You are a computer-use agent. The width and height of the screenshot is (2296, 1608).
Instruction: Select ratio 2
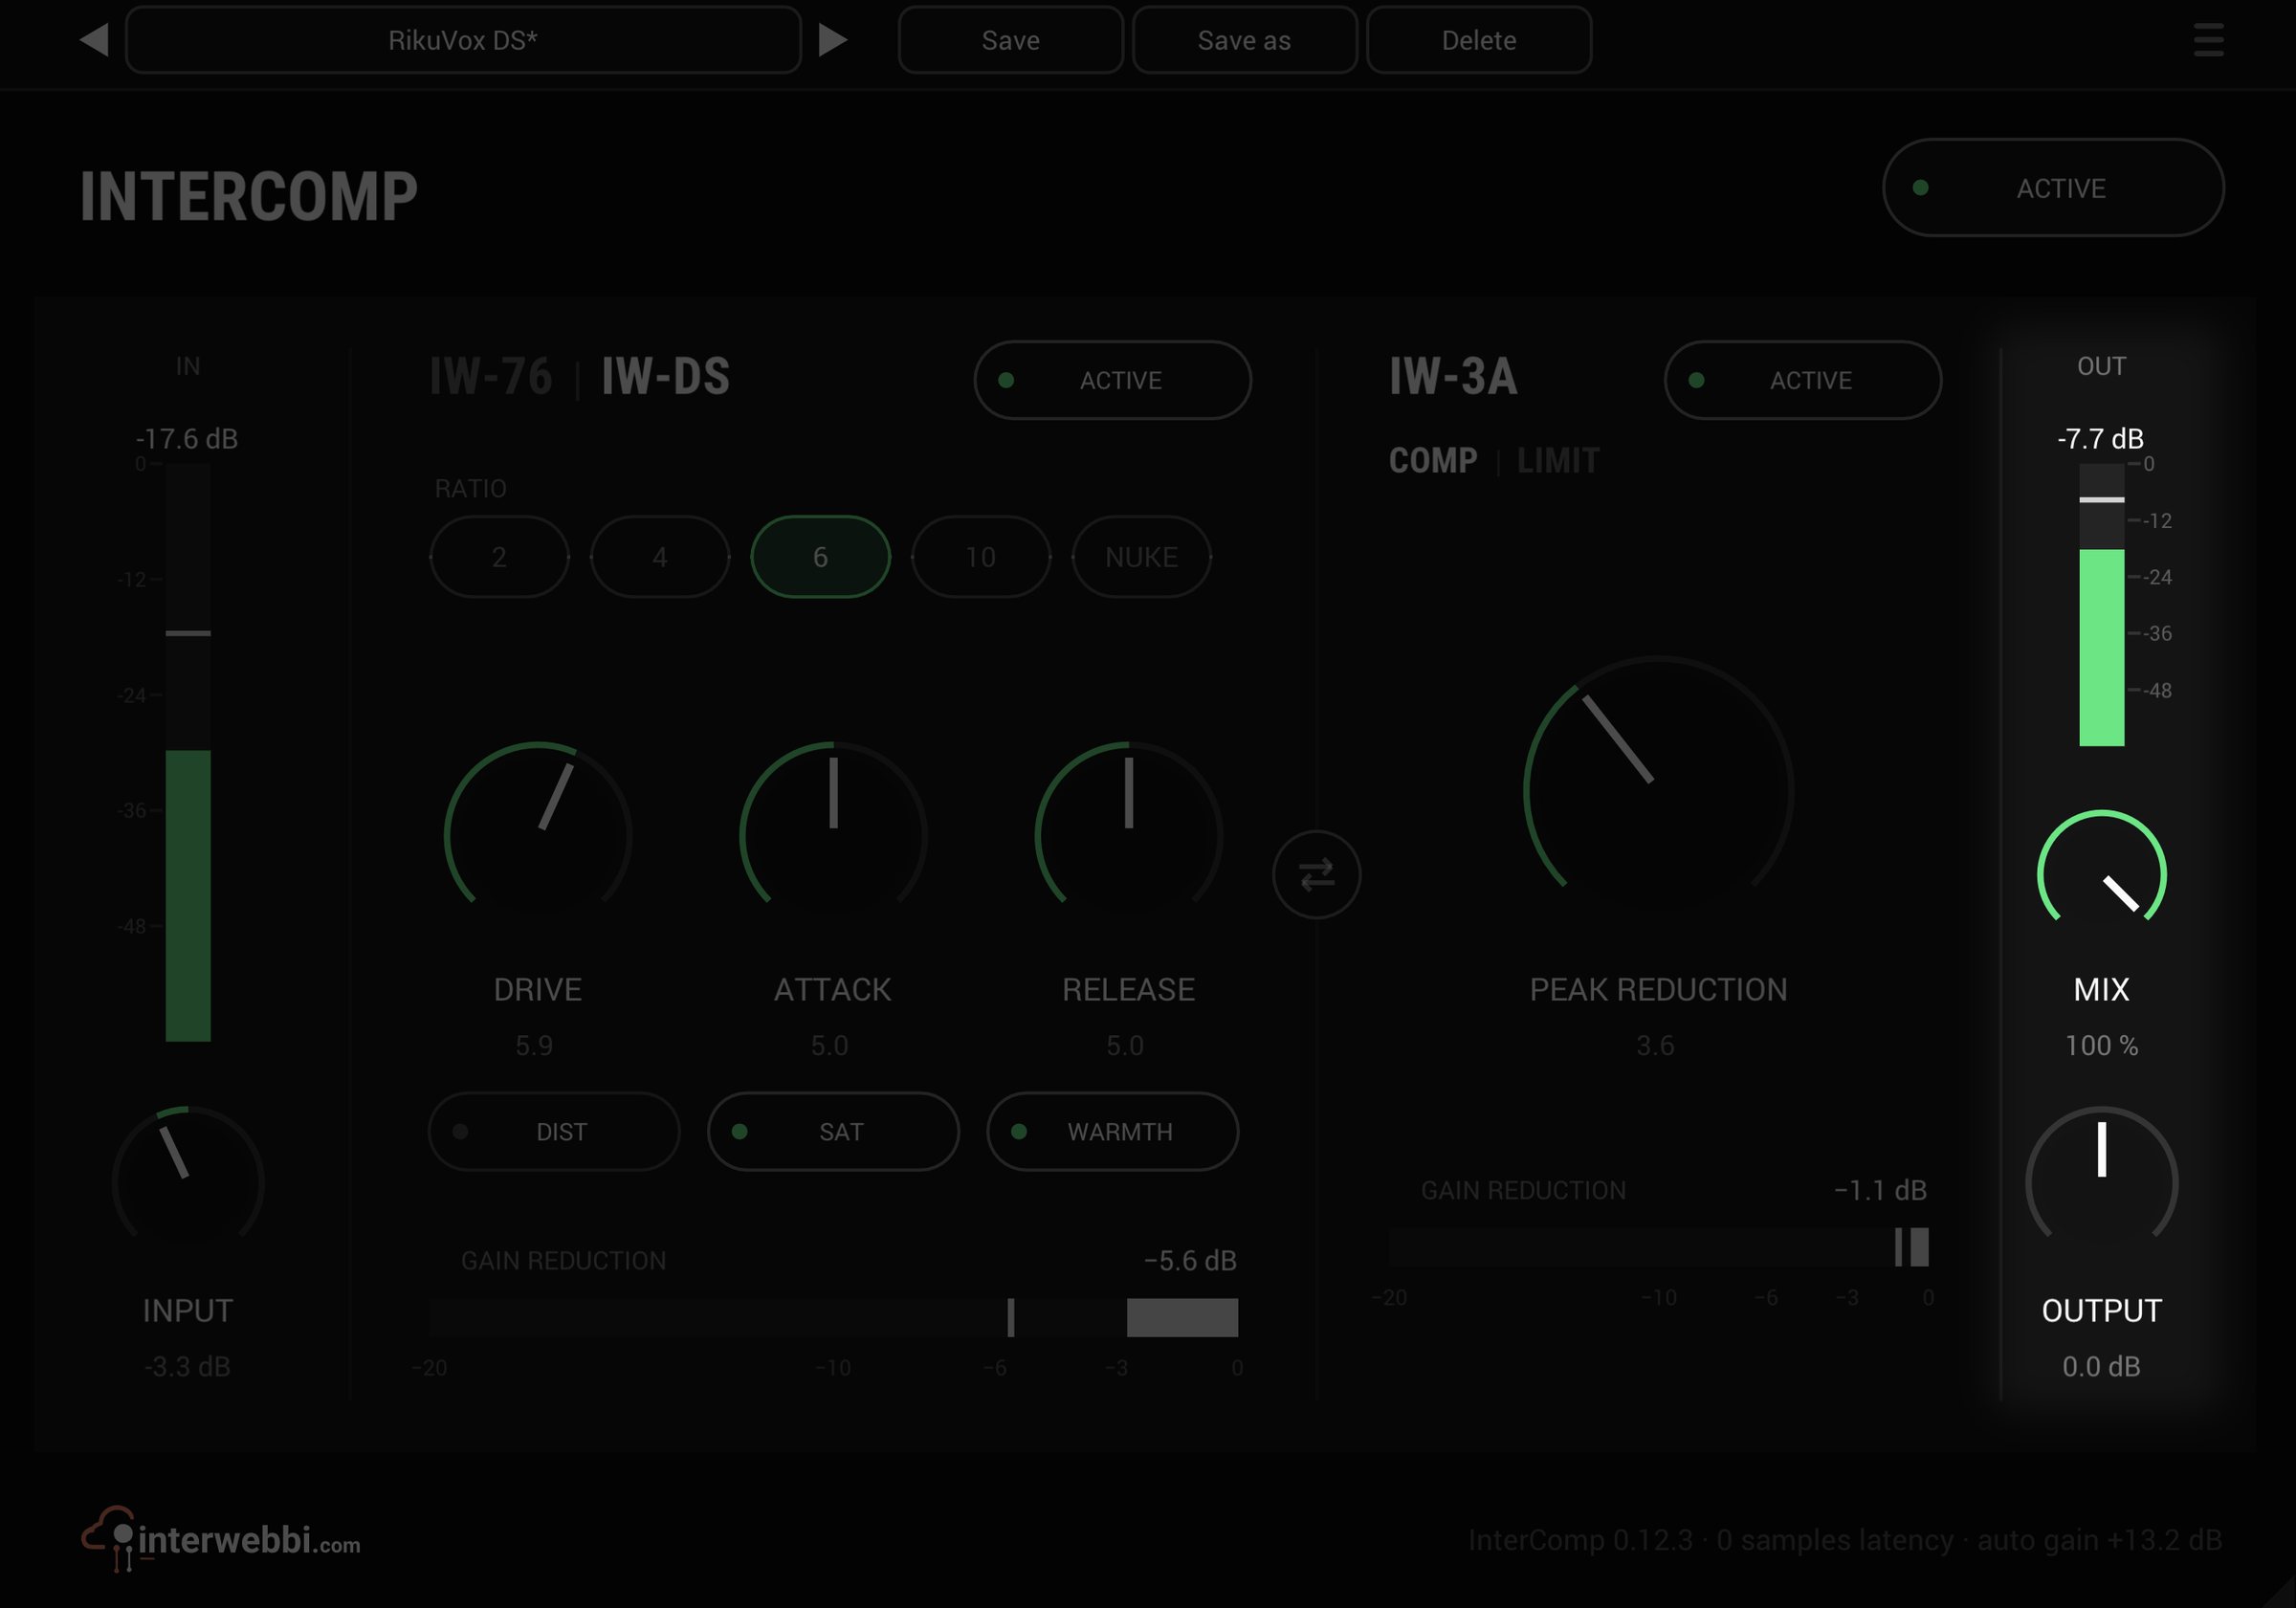coord(499,557)
